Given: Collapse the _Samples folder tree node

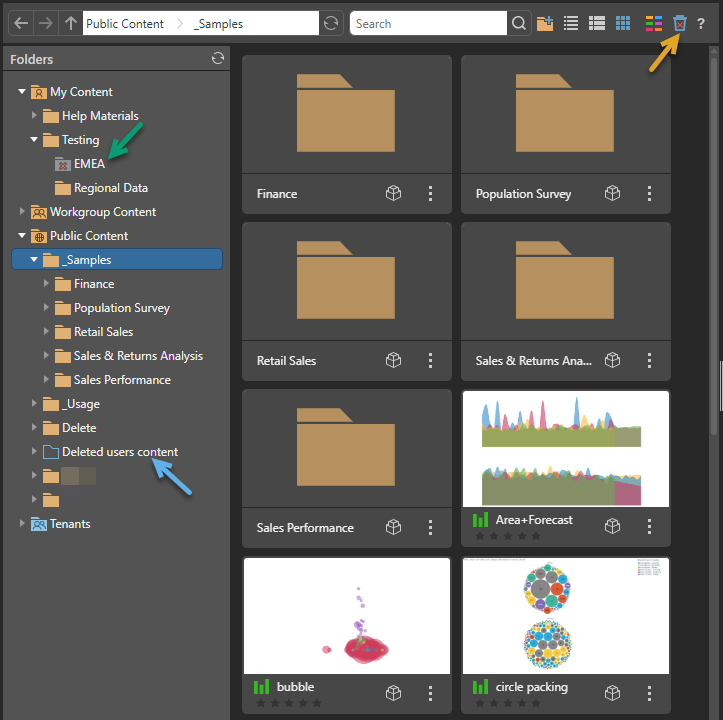Looking at the screenshot, I should coord(35,260).
